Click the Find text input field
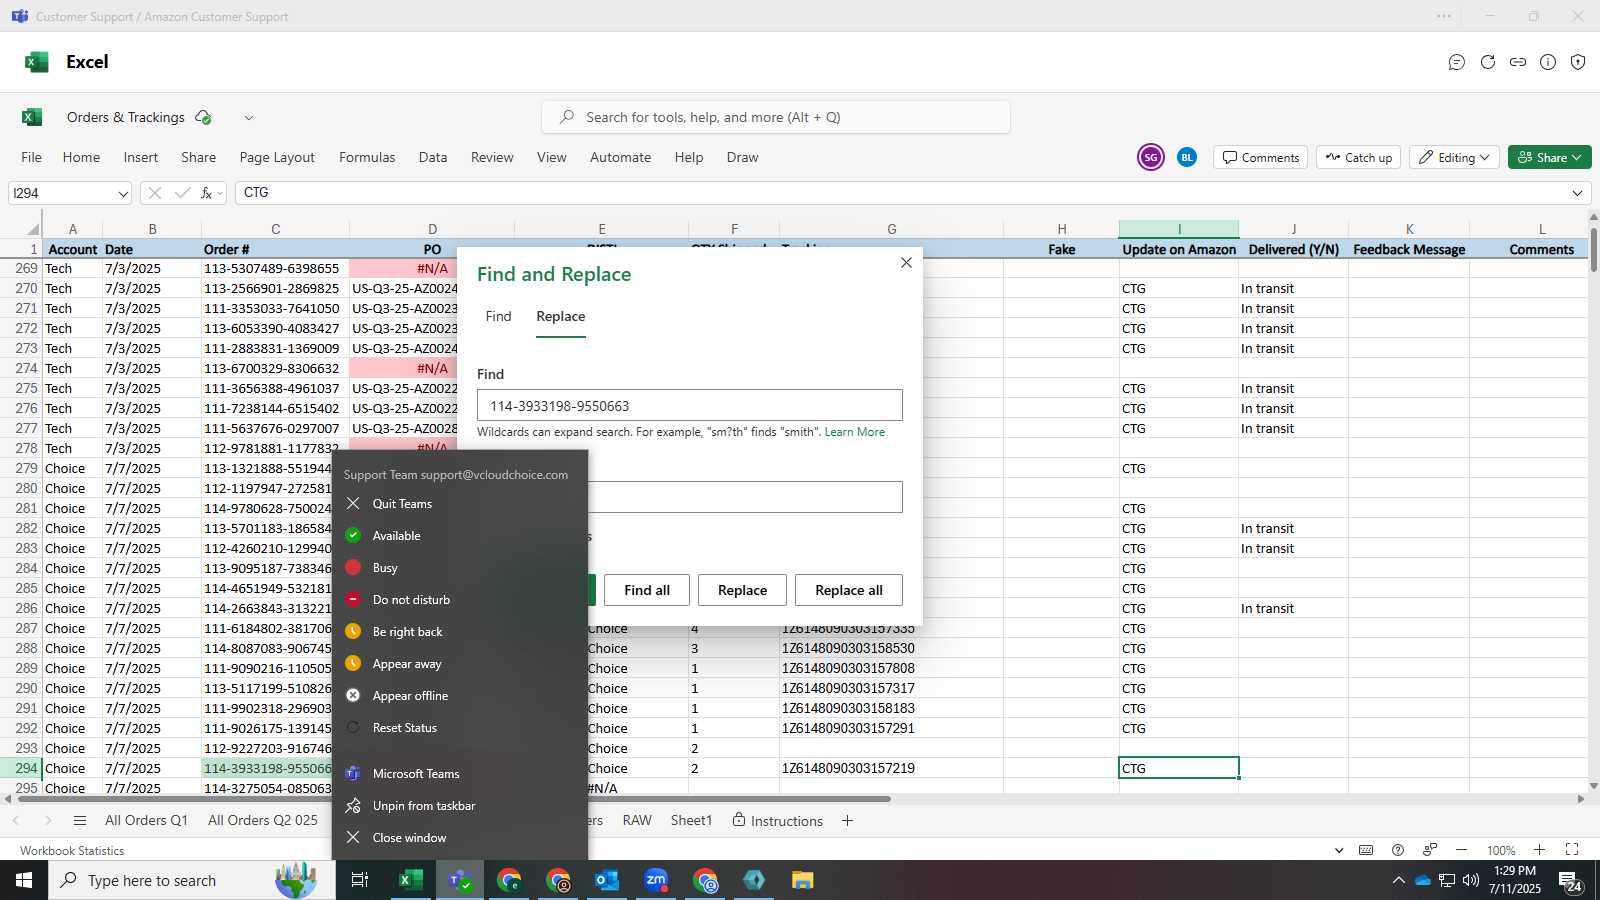1600x900 pixels. pyautogui.click(x=690, y=405)
